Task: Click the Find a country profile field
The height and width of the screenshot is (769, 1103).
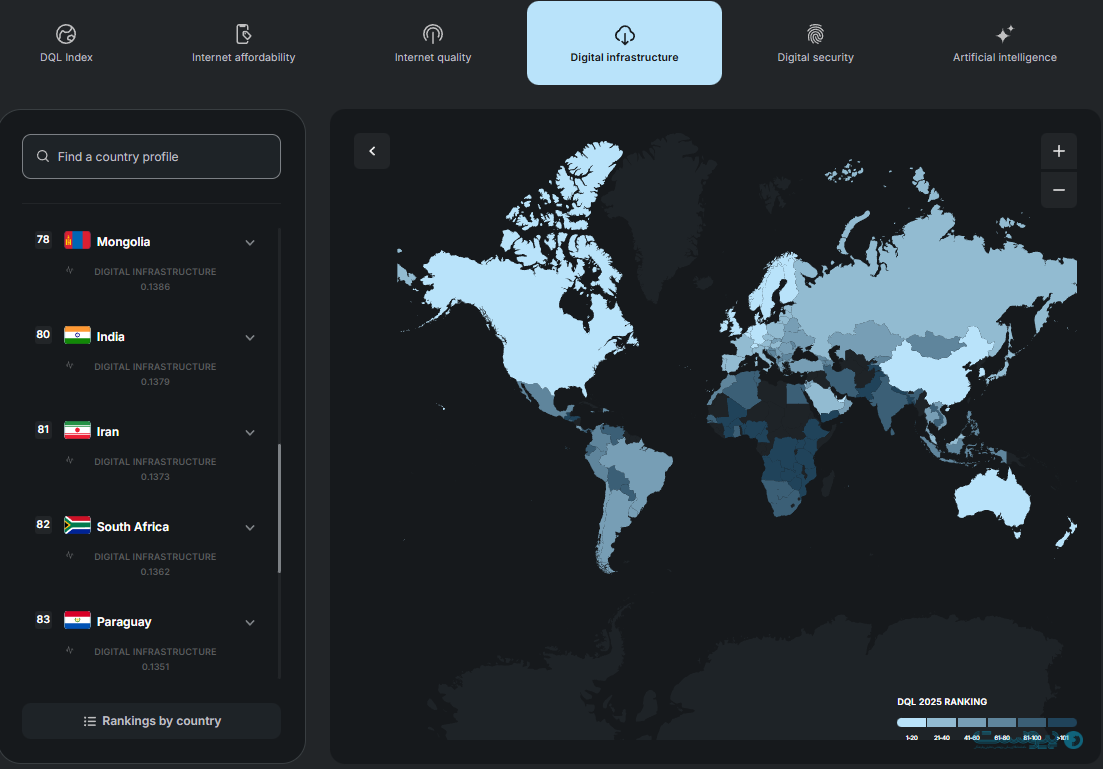Action: [151, 157]
